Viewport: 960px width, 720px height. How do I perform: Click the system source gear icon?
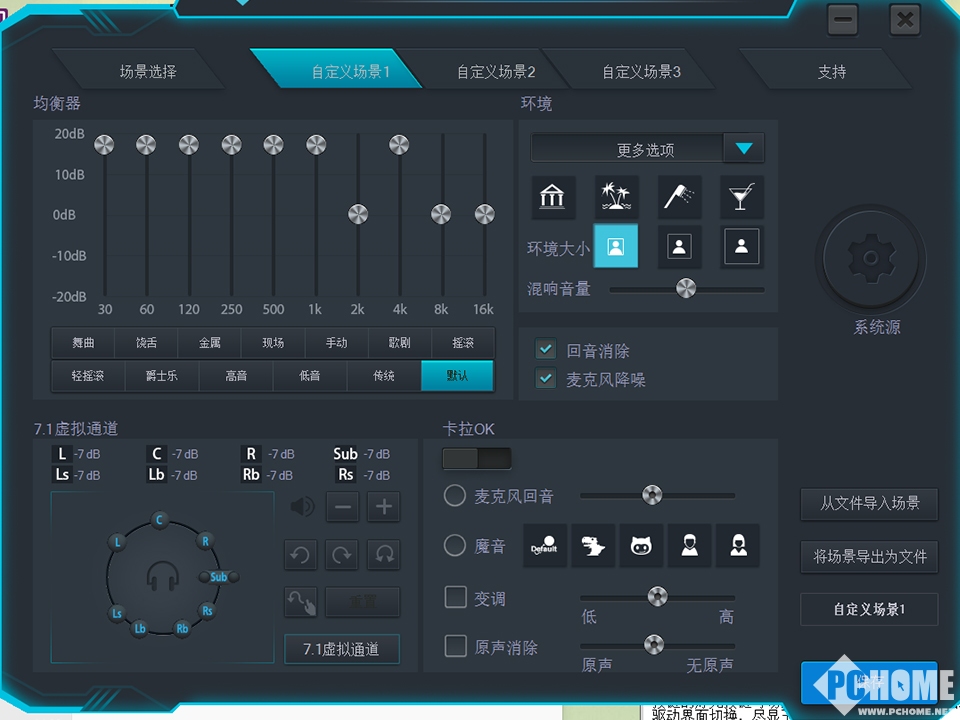[869, 258]
